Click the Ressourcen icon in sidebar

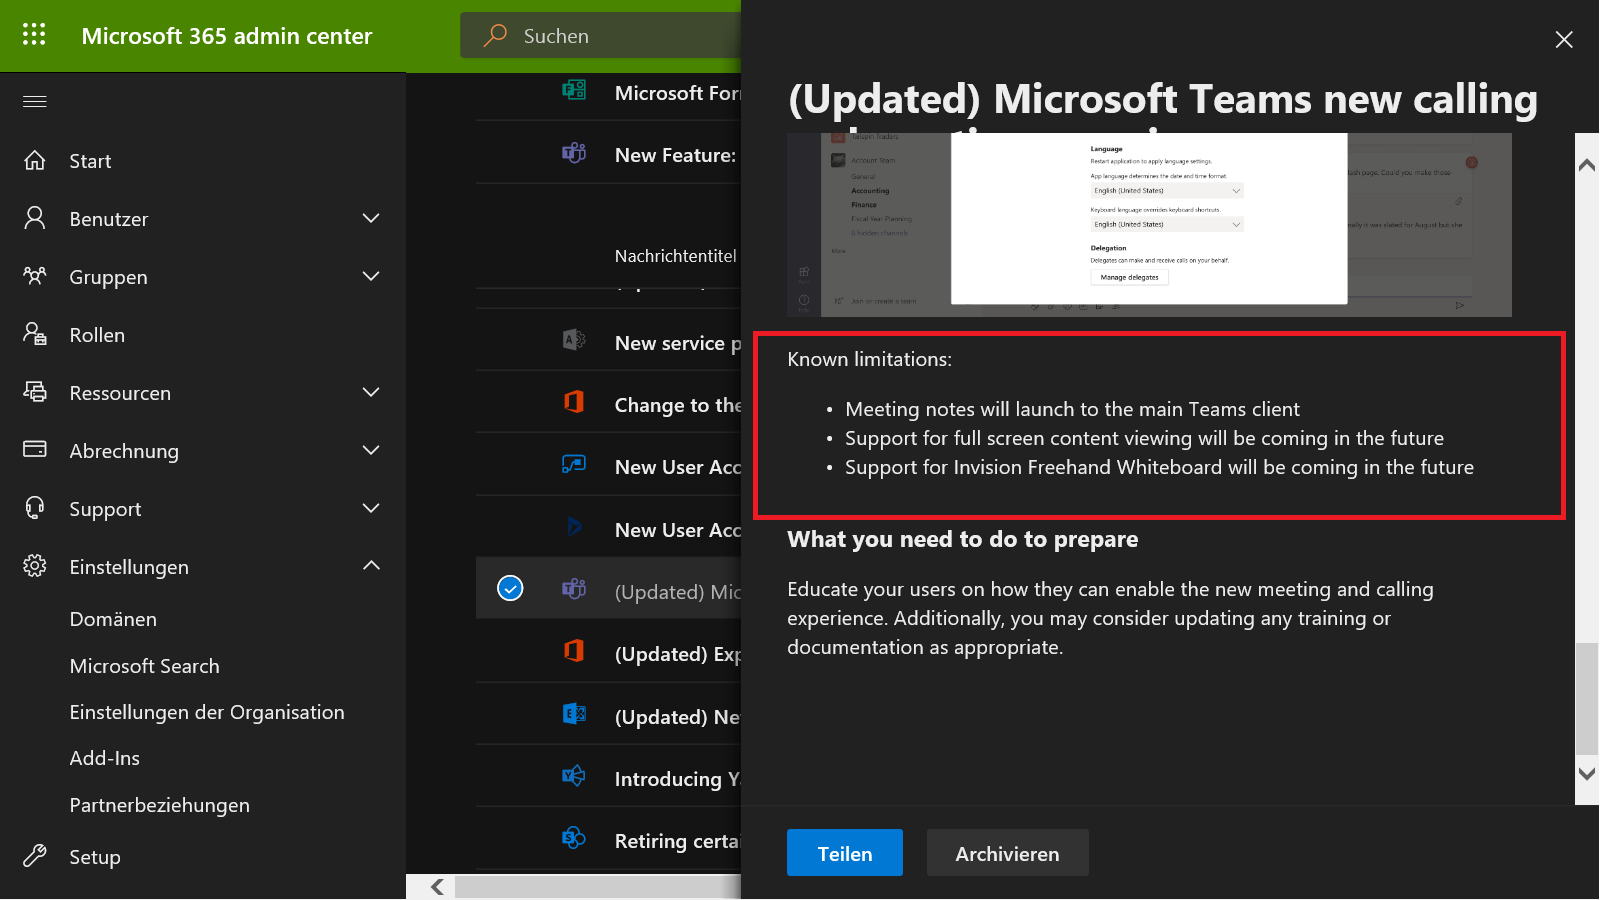(35, 392)
